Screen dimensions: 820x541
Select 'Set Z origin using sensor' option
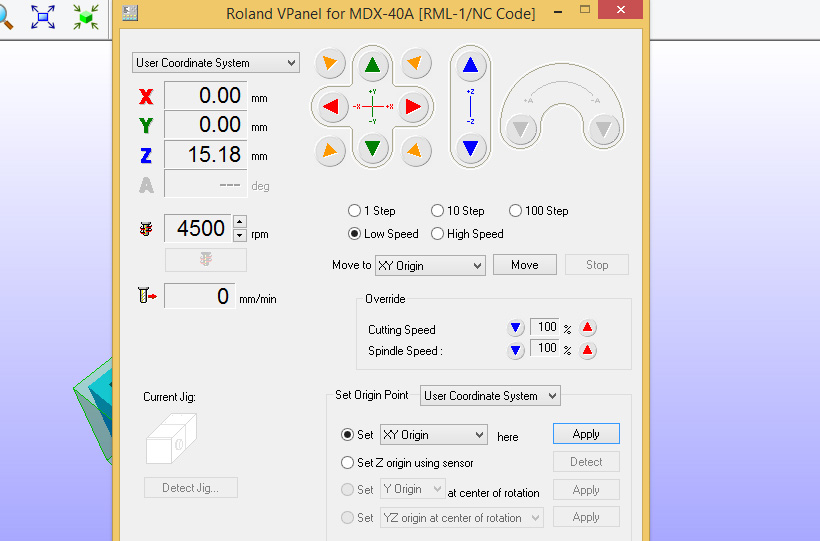[347, 463]
